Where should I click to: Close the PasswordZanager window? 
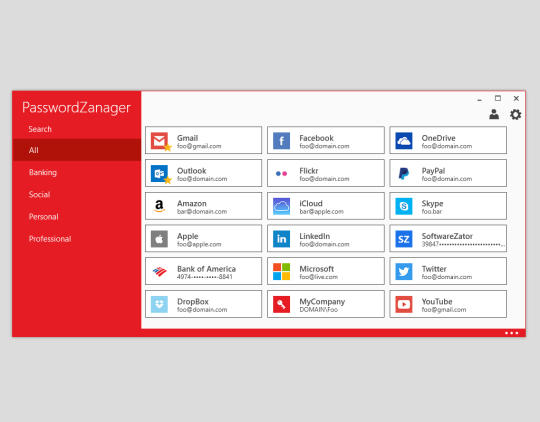516,98
